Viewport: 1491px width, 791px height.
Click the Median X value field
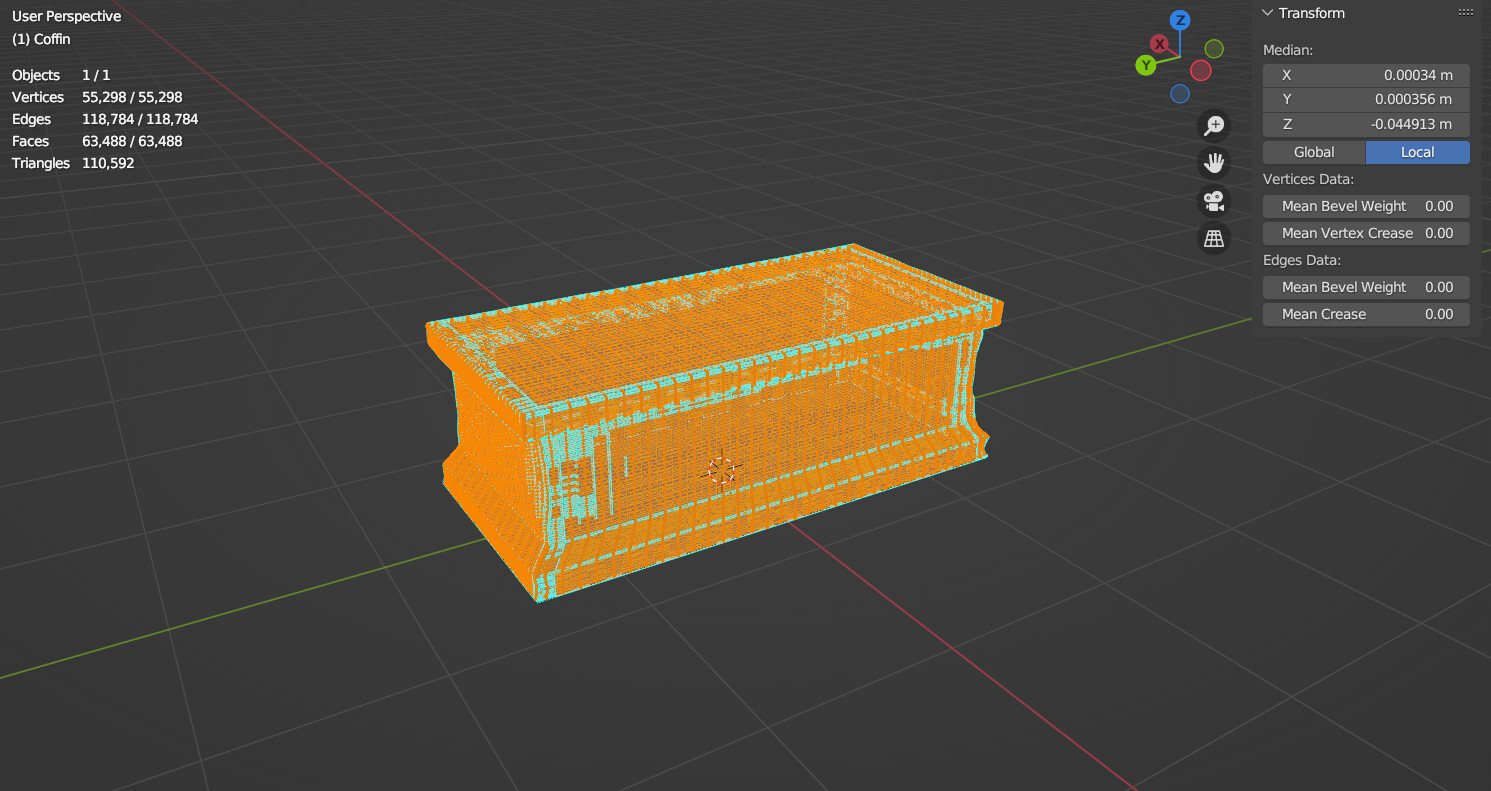(x=1366, y=75)
